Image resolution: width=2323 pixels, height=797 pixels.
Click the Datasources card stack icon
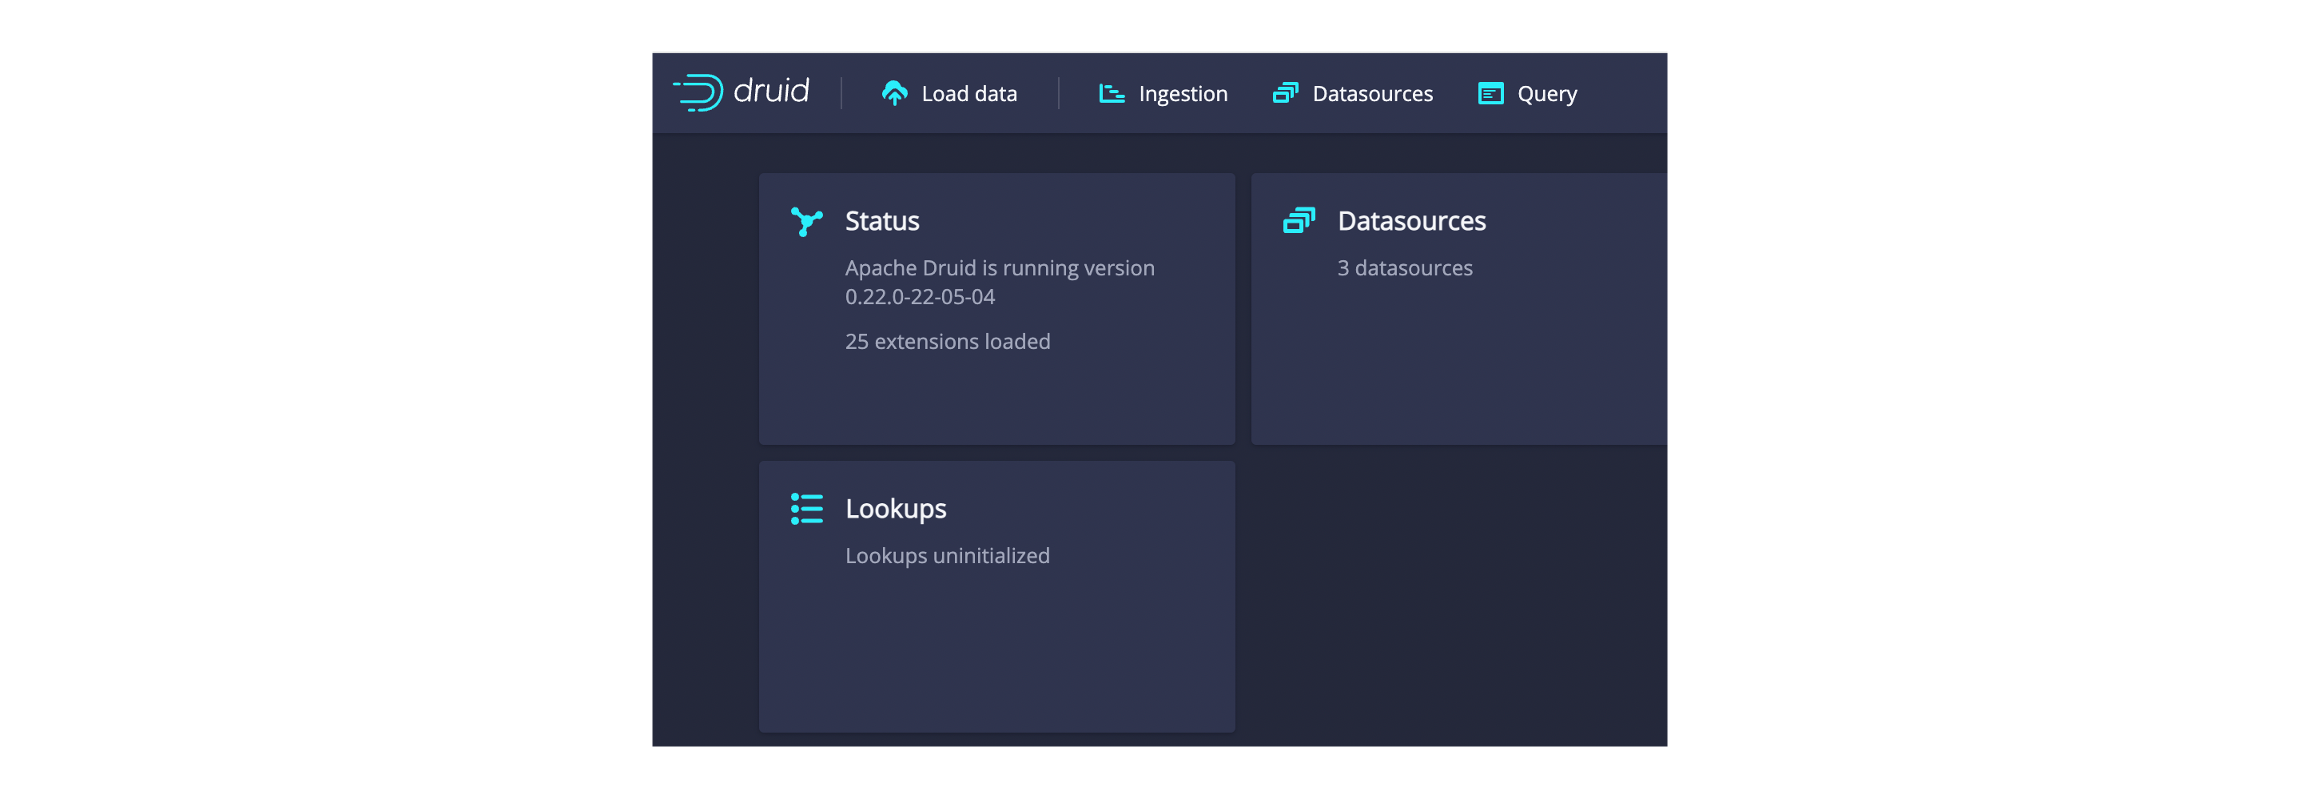pos(1299,220)
